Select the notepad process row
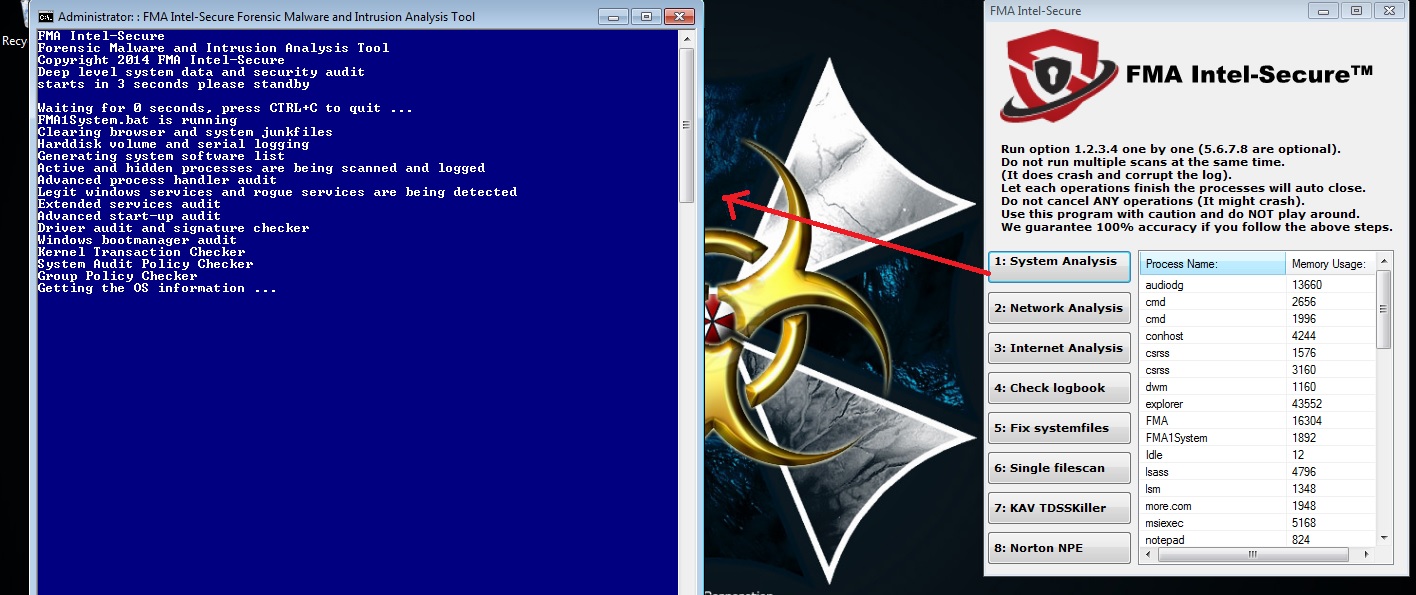 click(1258, 540)
